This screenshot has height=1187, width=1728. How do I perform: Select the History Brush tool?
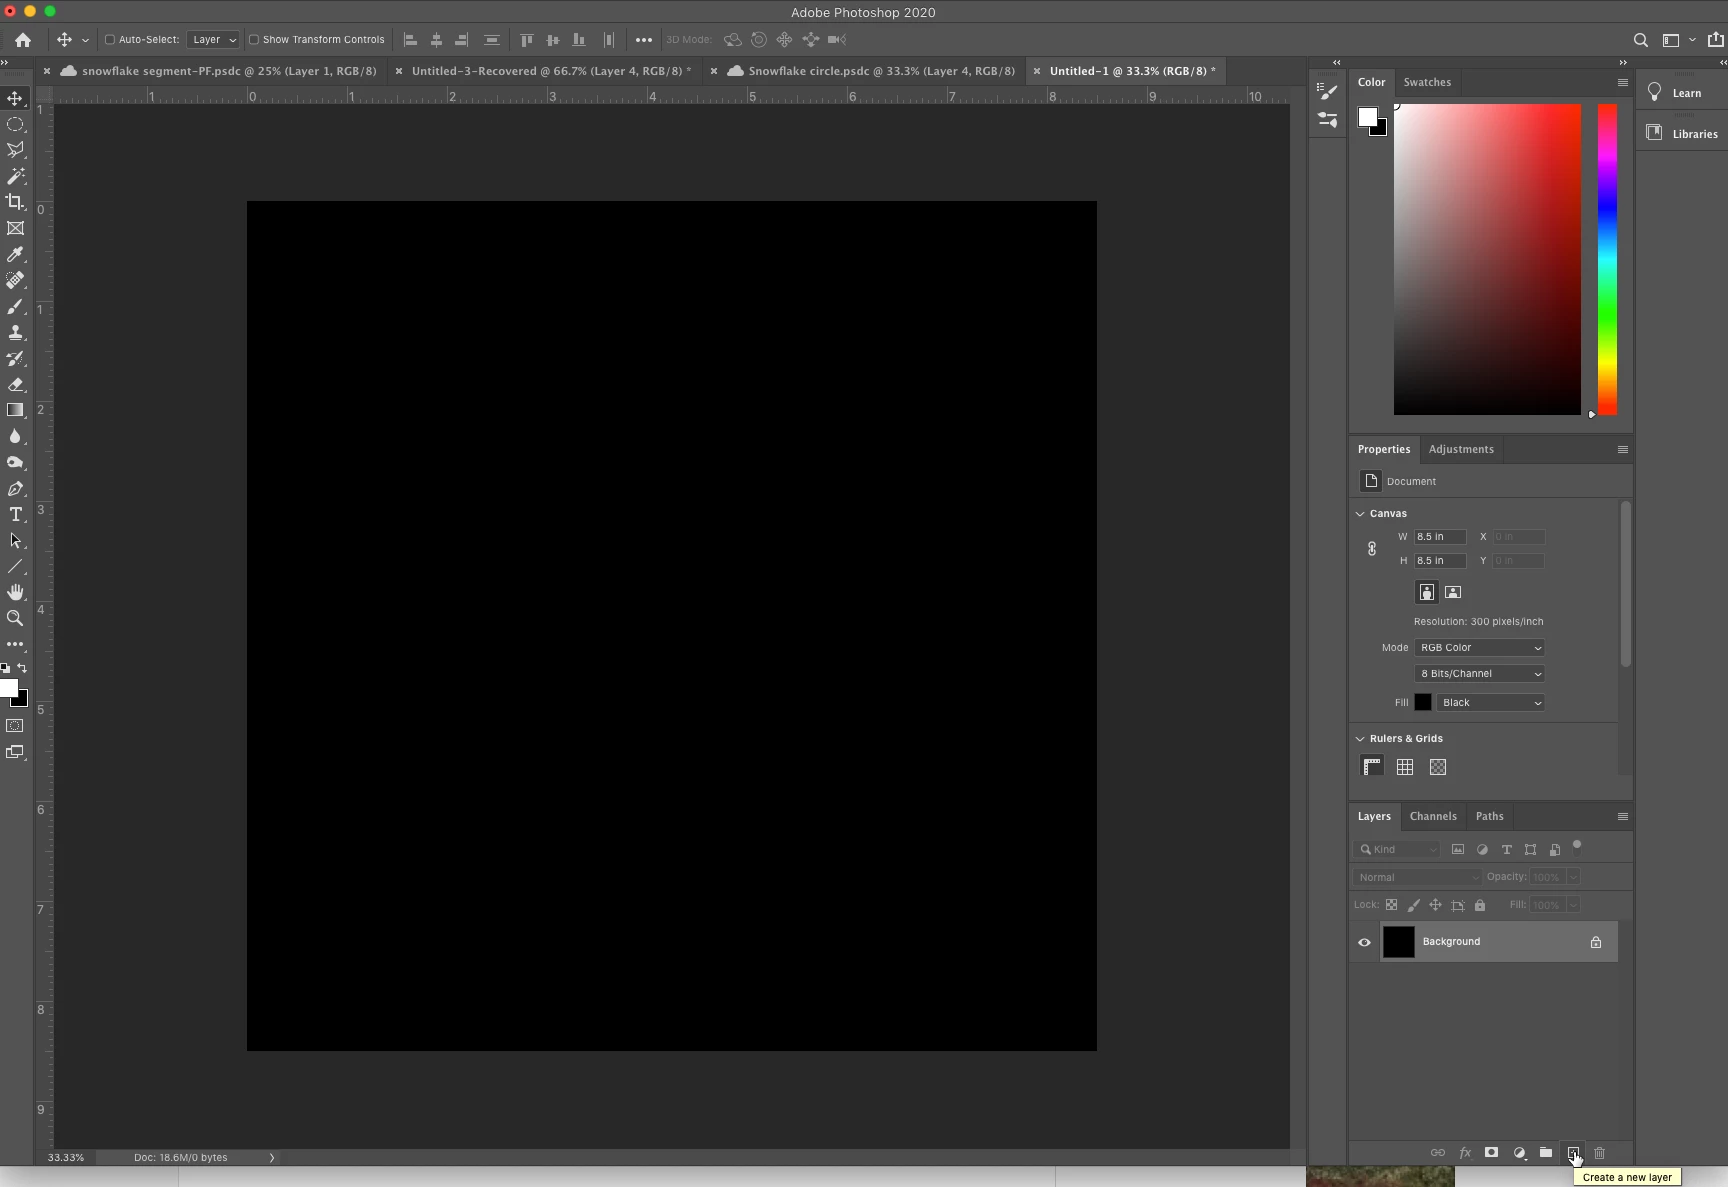(x=15, y=359)
